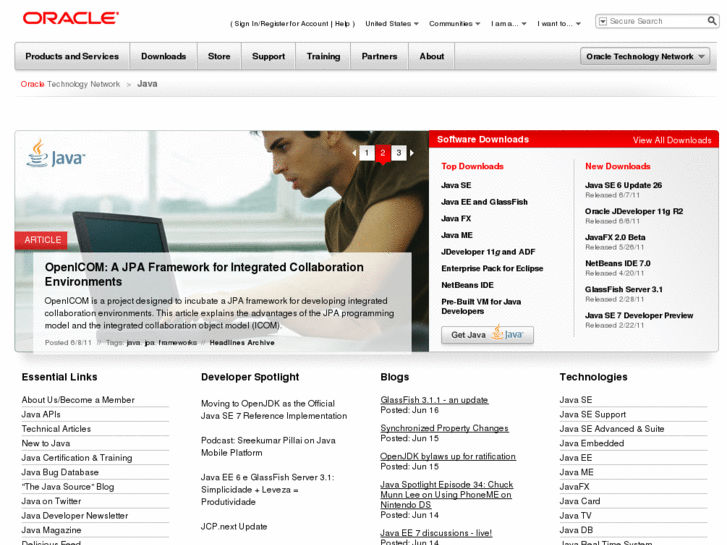Open Java Bug Database link
Viewport: 727px width, 545px height.
(x=60, y=472)
